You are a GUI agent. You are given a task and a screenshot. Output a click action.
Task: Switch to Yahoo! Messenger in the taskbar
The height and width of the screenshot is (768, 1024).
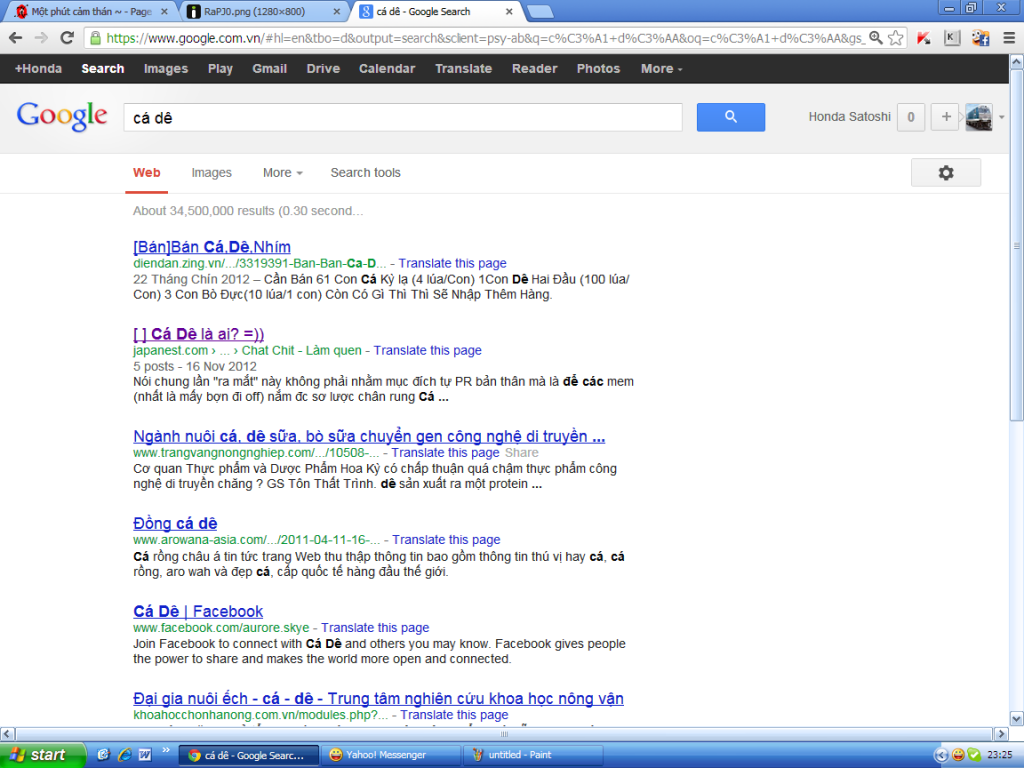[x=391, y=755]
